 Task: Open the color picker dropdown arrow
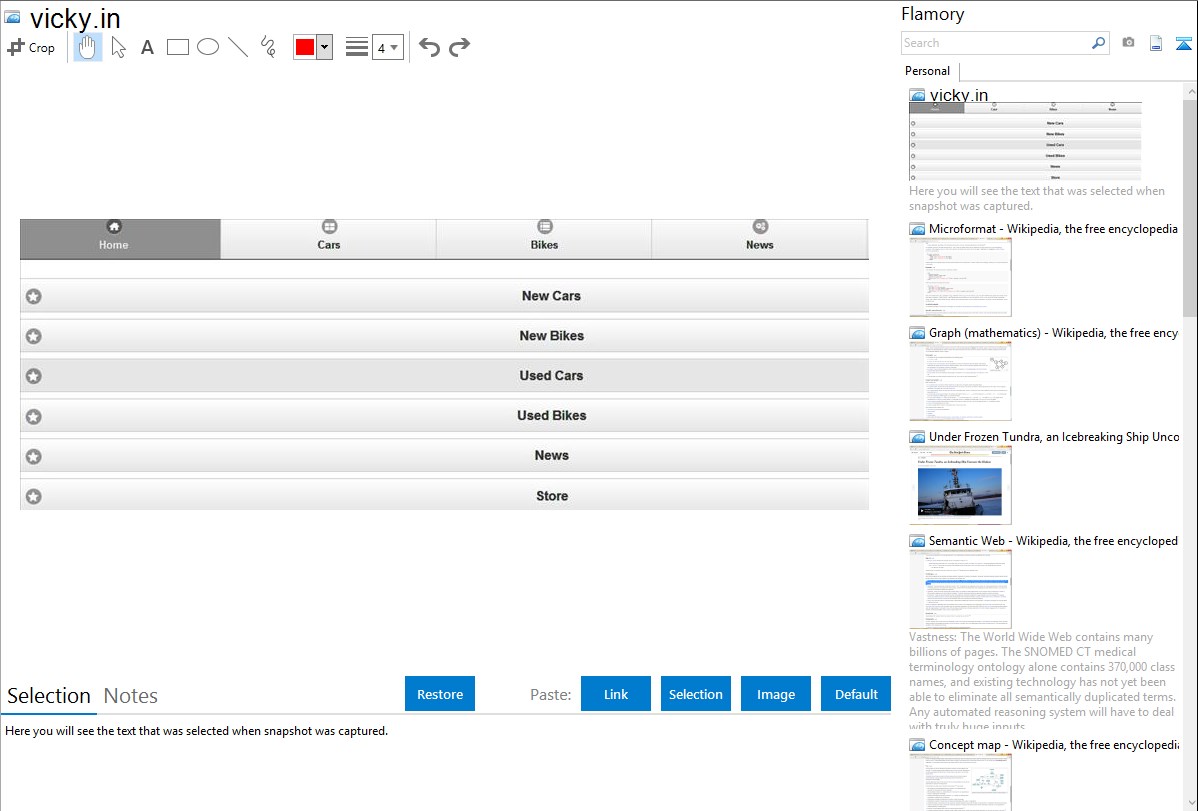point(324,47)
